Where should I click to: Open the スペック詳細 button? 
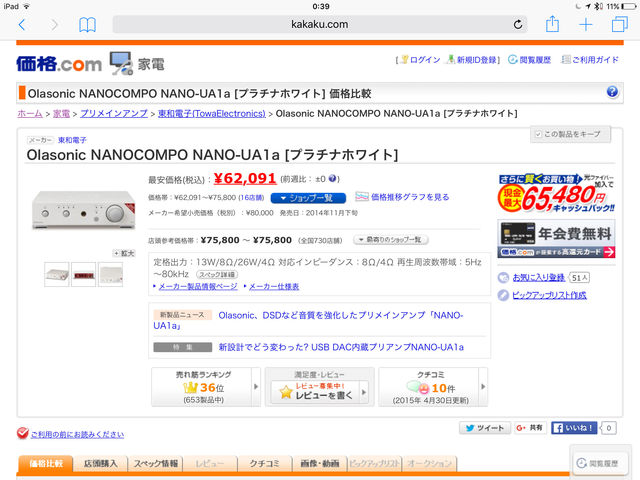[x=217, y=275]
